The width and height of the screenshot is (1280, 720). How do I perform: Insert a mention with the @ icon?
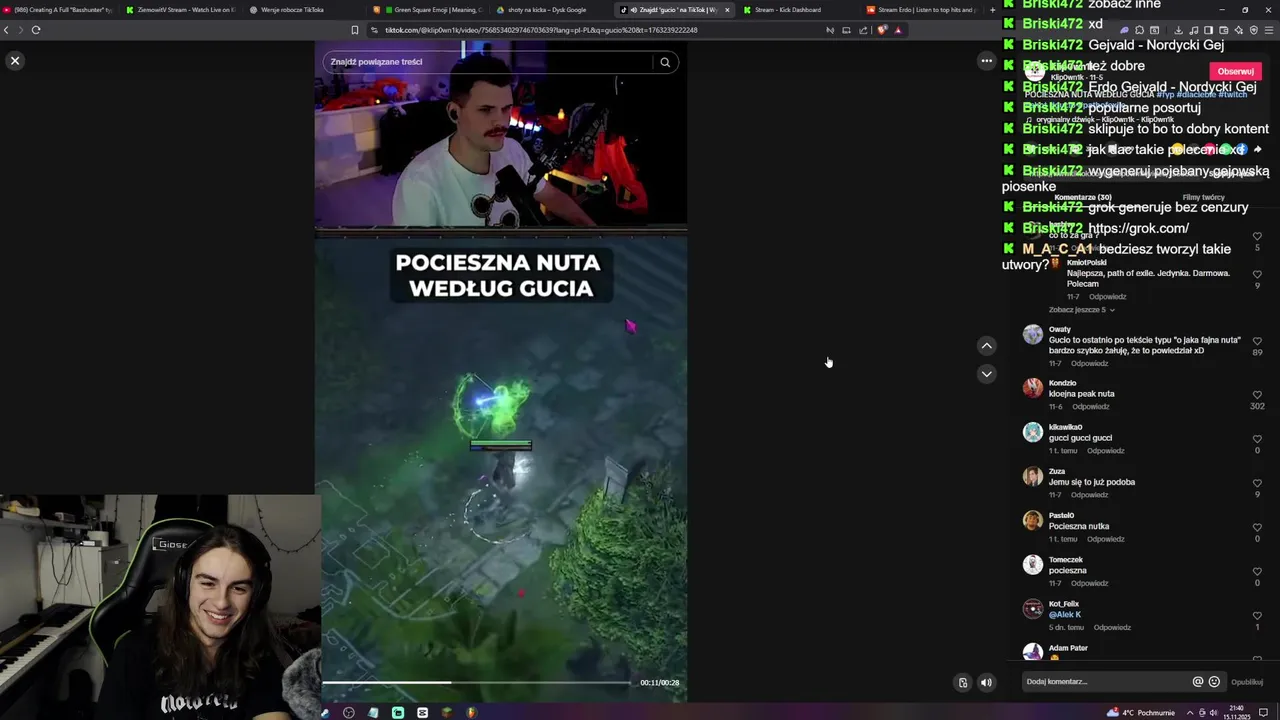[1197, 682]
